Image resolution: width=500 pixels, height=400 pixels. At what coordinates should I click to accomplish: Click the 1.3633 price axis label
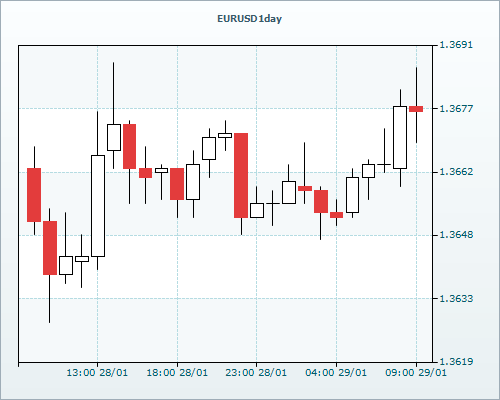click(456, 298)
